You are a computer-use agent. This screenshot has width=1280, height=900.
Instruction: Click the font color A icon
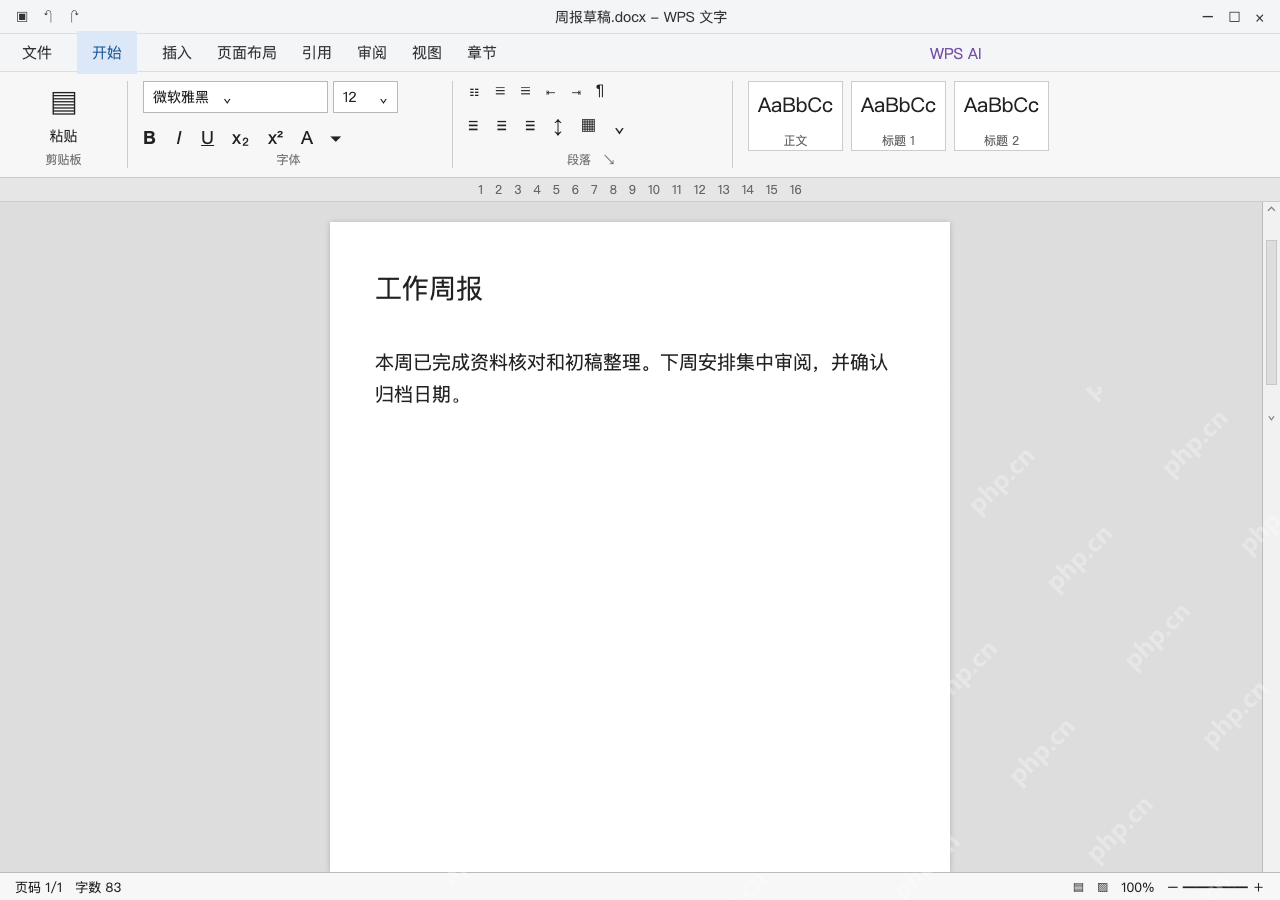tap(307, 138)
